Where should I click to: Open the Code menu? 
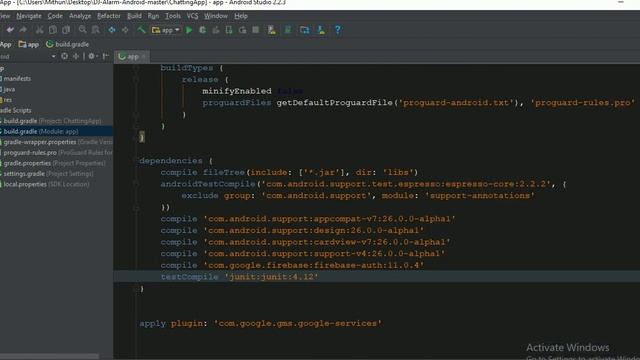click(x=55, y=16)
